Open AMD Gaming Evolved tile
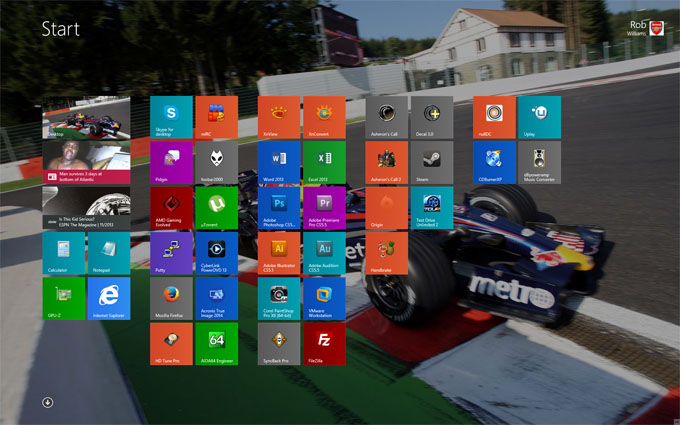The image size is (680, 425). tap(171, 208)
